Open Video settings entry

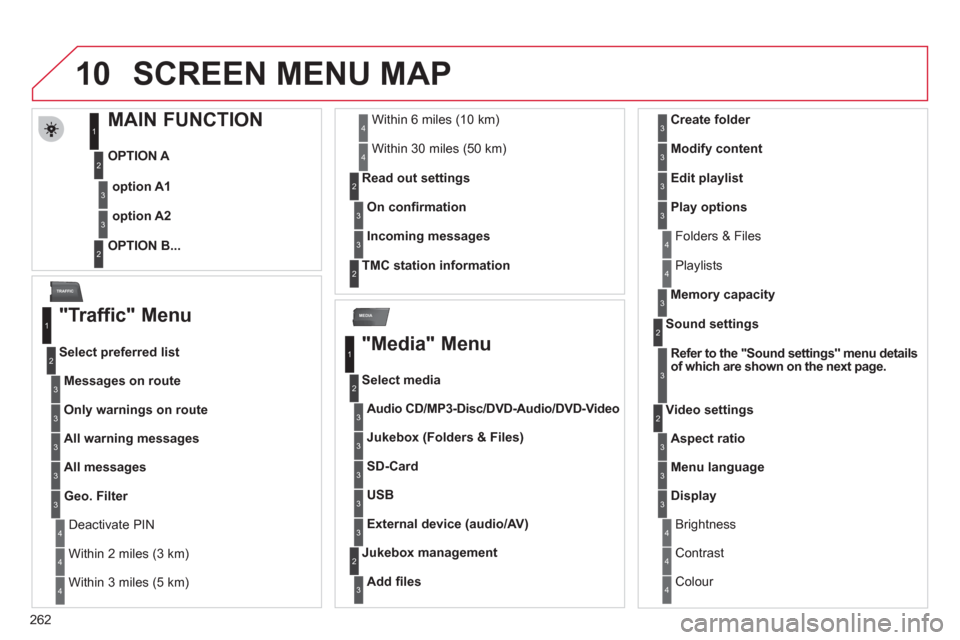point(710,410)
